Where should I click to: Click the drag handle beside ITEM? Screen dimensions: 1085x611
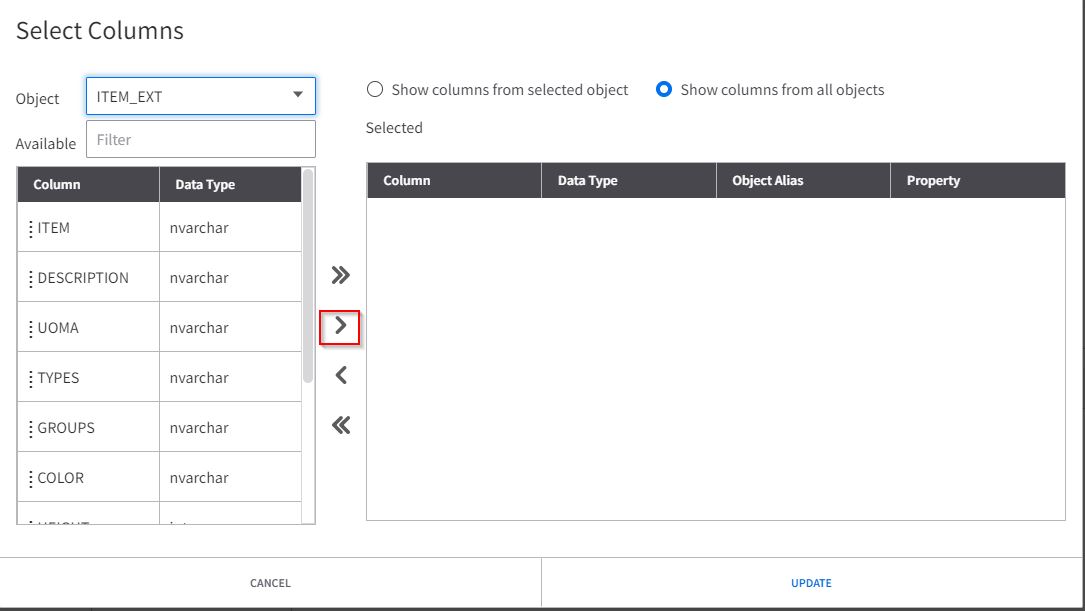point(31,228)
